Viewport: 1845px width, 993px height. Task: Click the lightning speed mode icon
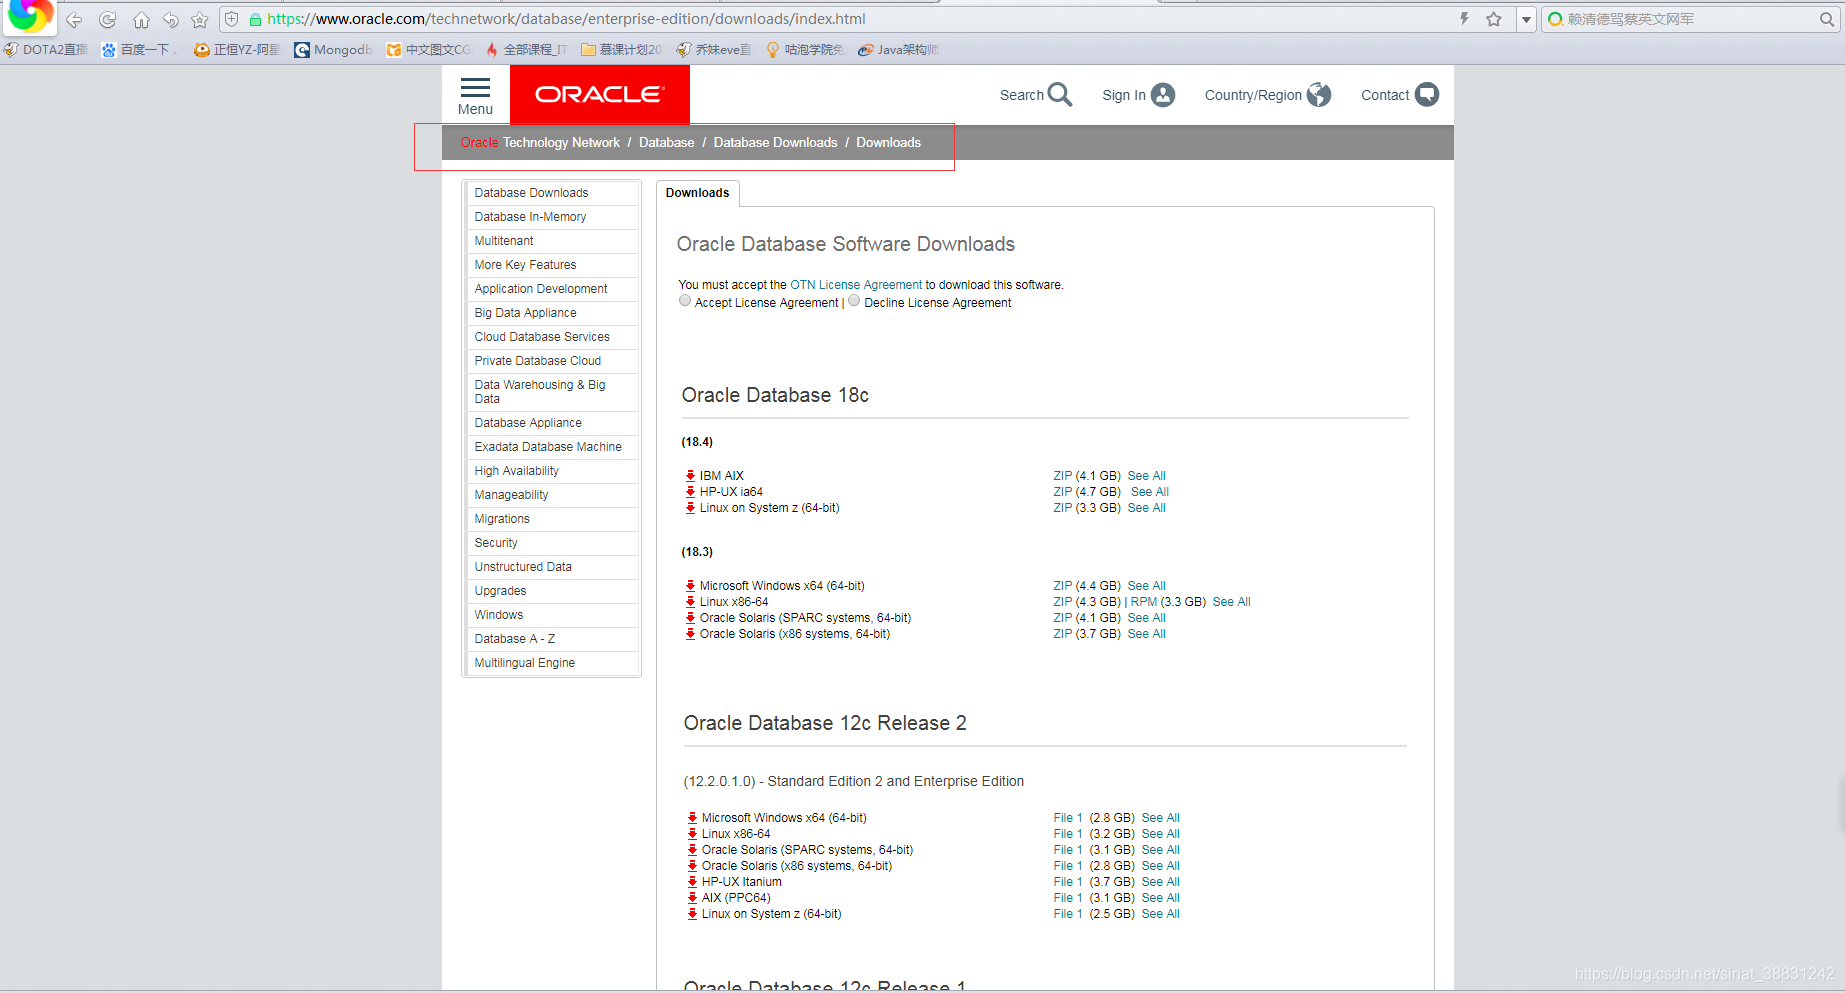tap(1464, 19)
